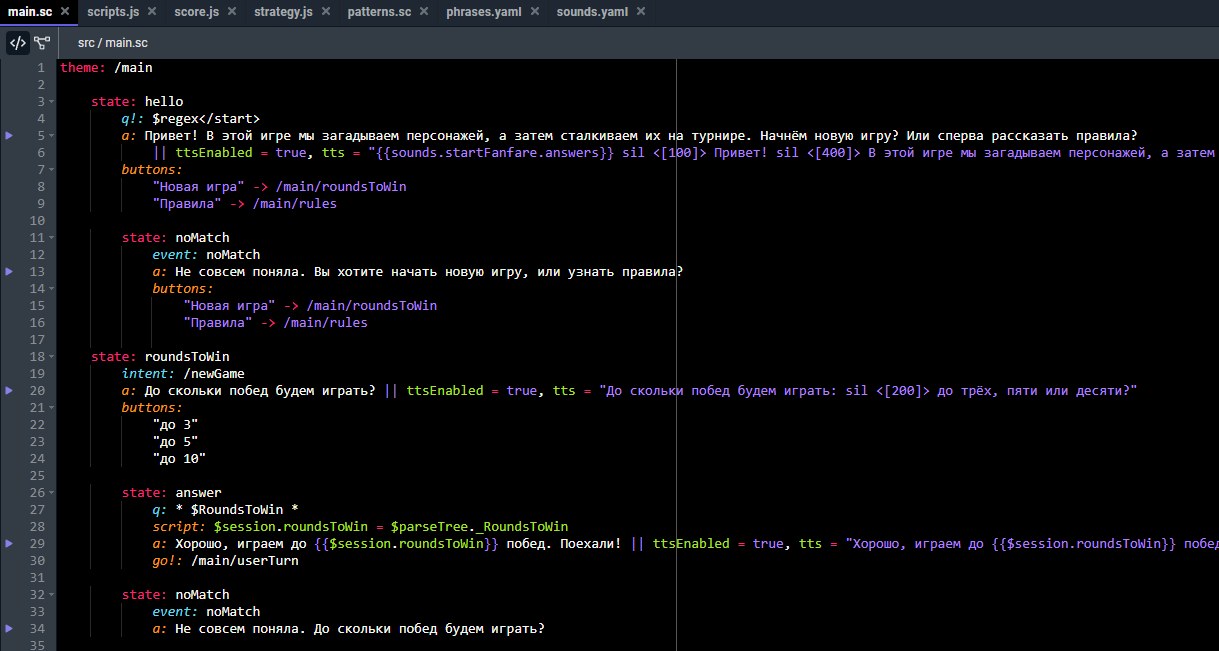Close the sounds.yaml tab
This screenshot has height=651, width=1219.
coord(640,12)
